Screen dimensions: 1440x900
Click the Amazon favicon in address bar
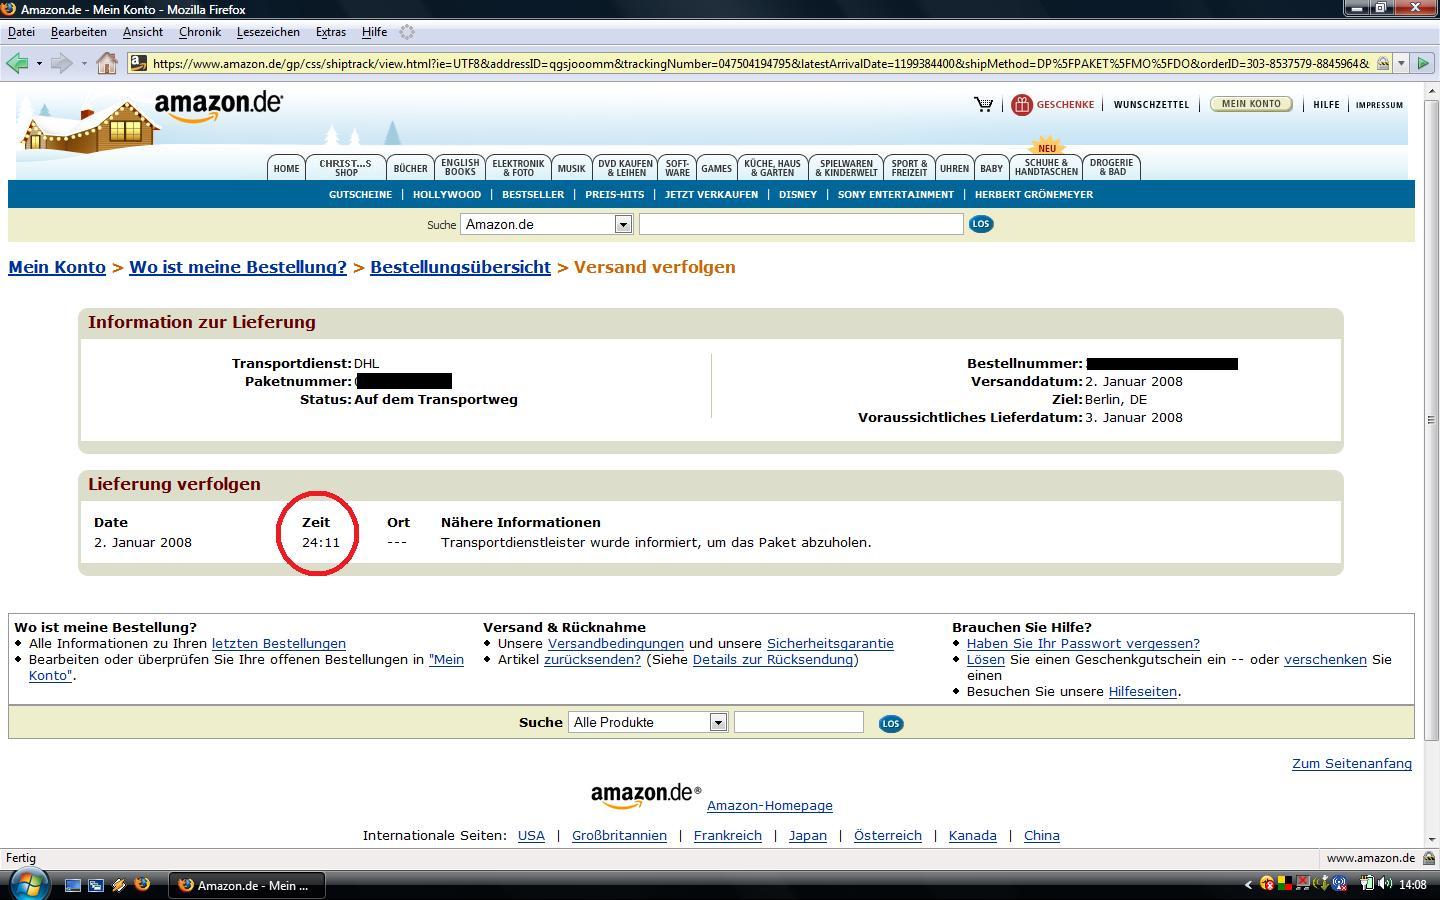click(139, 63)
